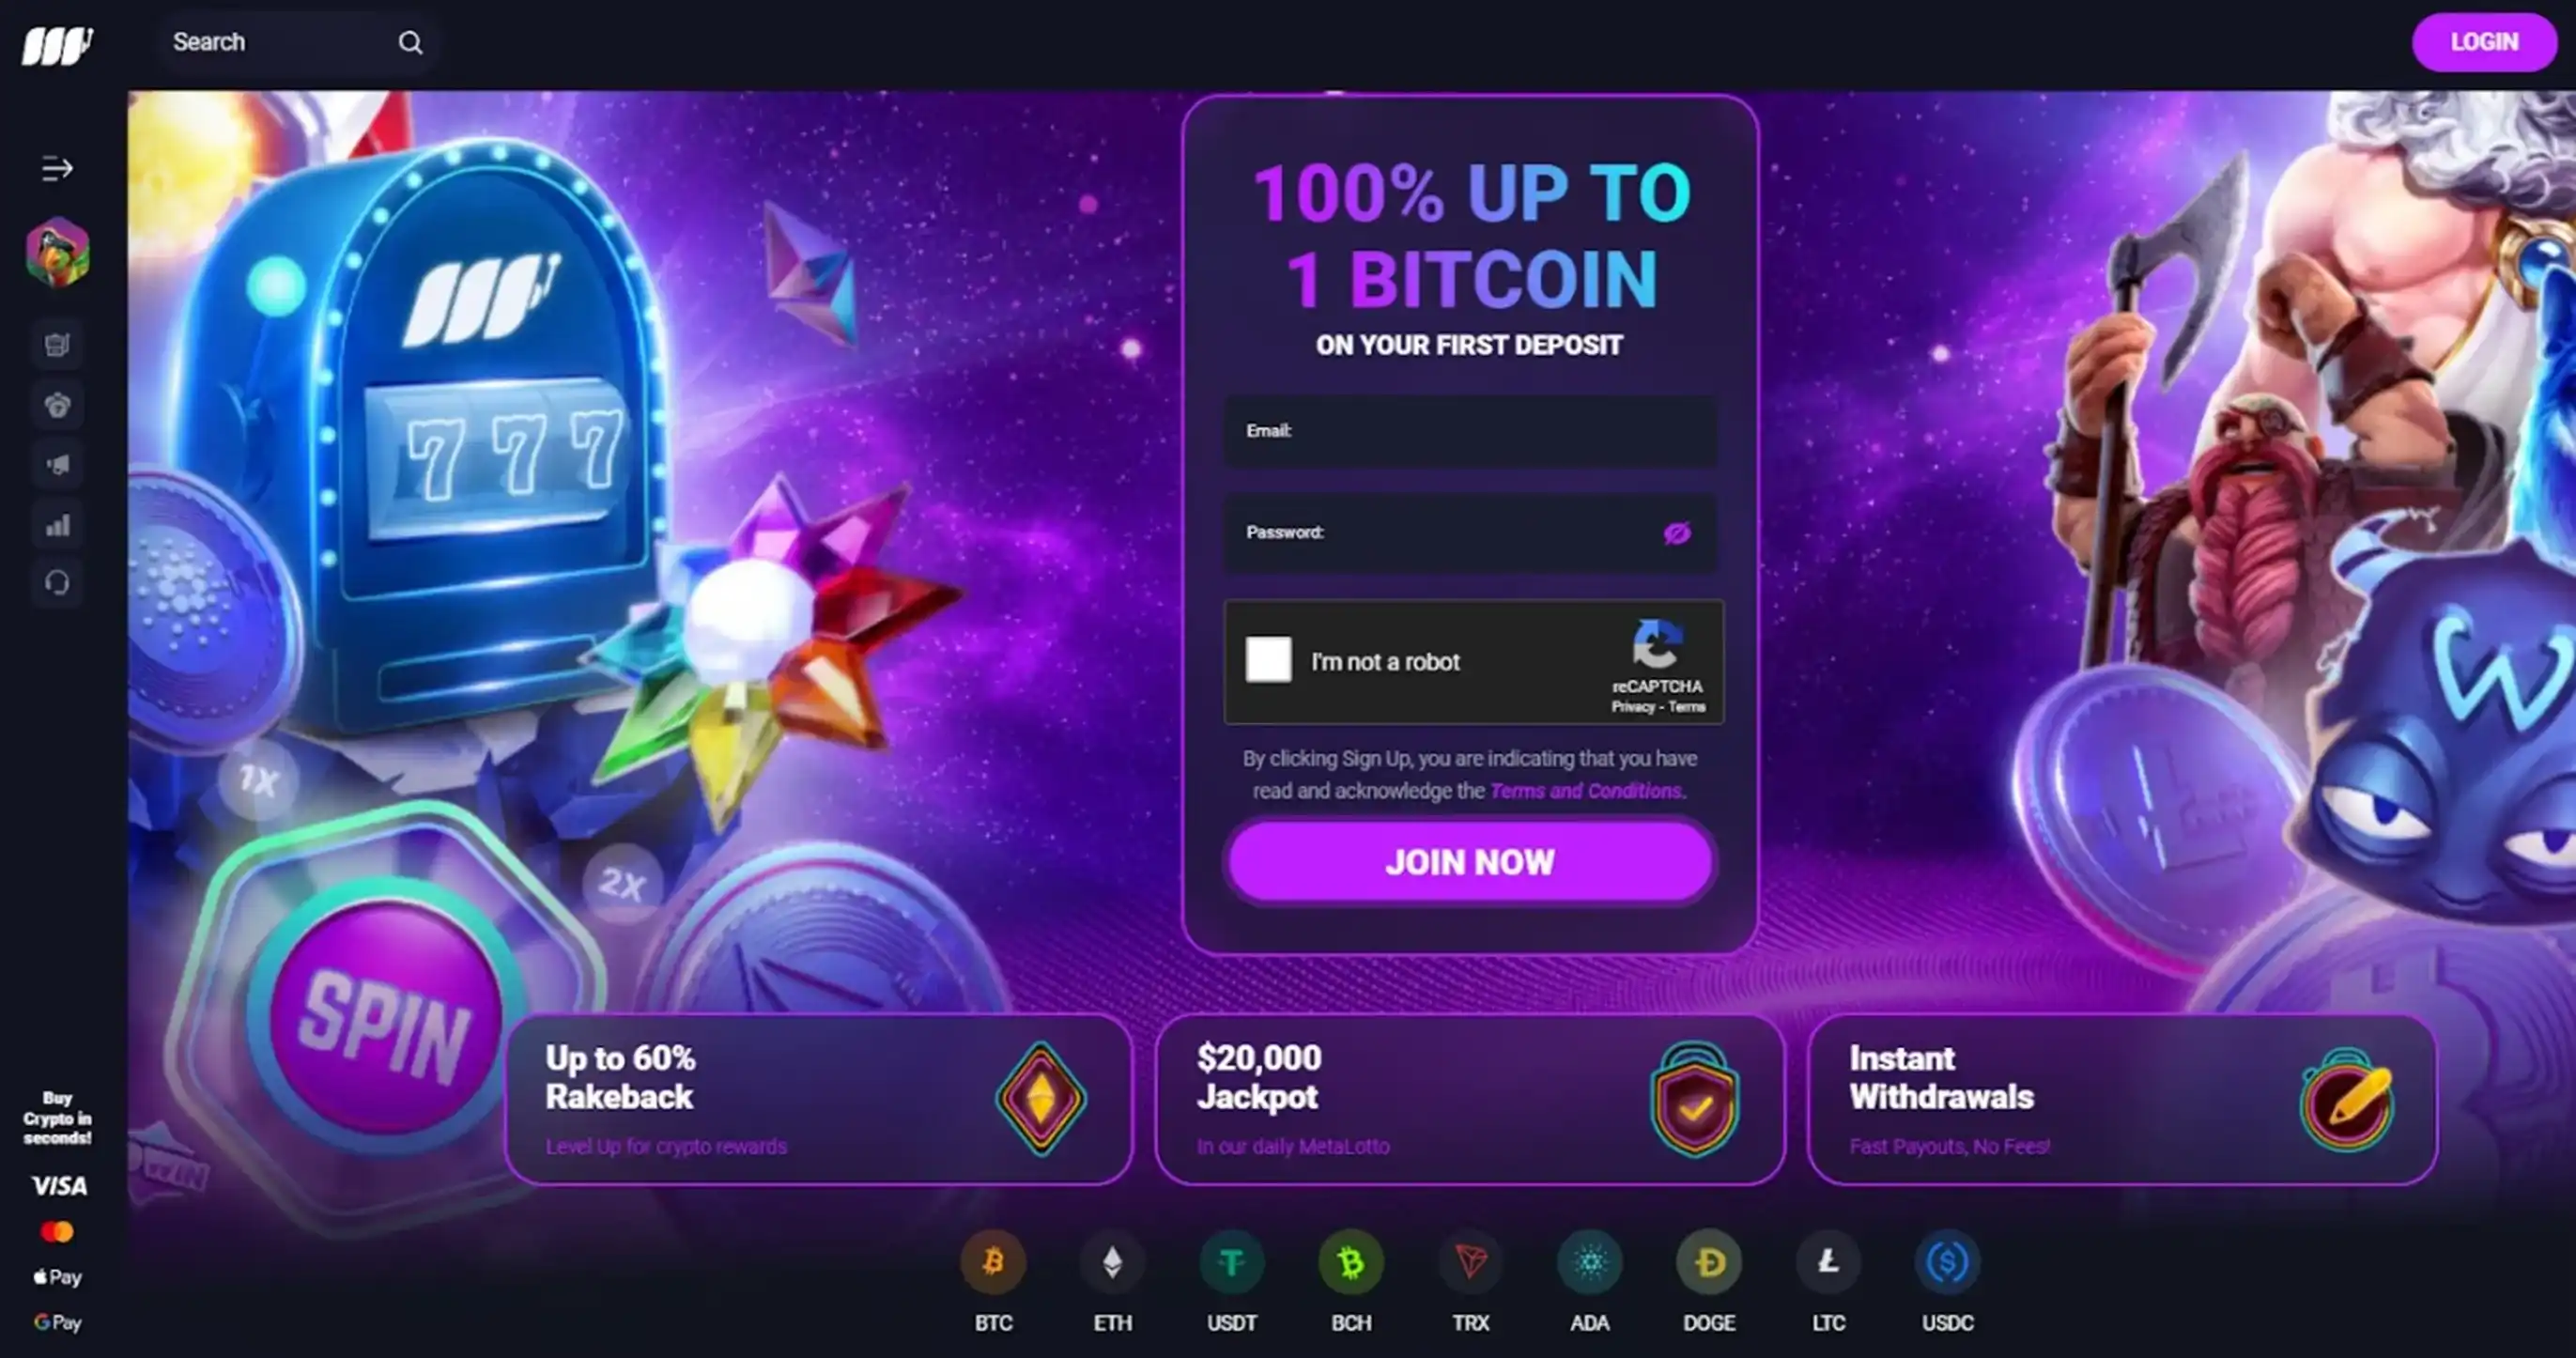Select the ETH coin icon
The height and width of the screenshot is (1358, 2576).
click(1112, 1262)
